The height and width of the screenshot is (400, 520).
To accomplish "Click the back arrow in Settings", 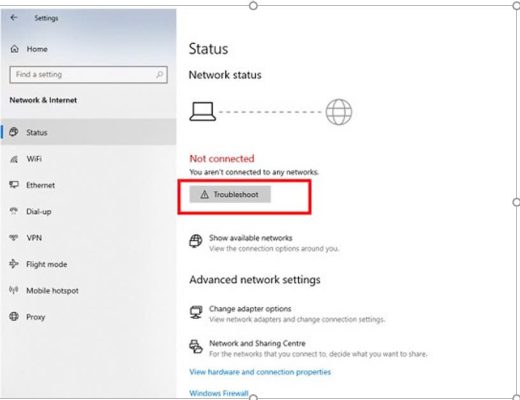I will point(14,18).
